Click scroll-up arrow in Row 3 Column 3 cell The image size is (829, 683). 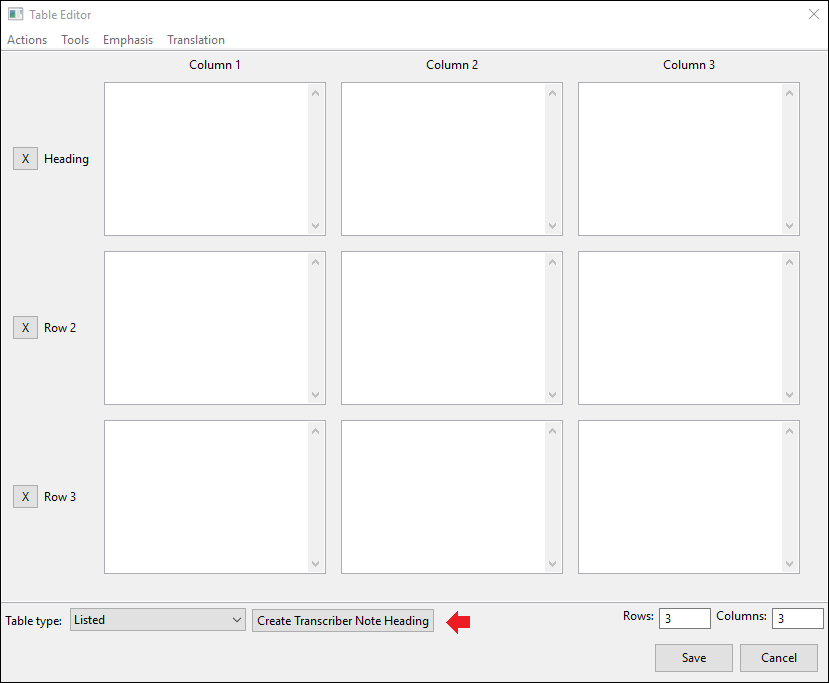click(x=789, y=431)
